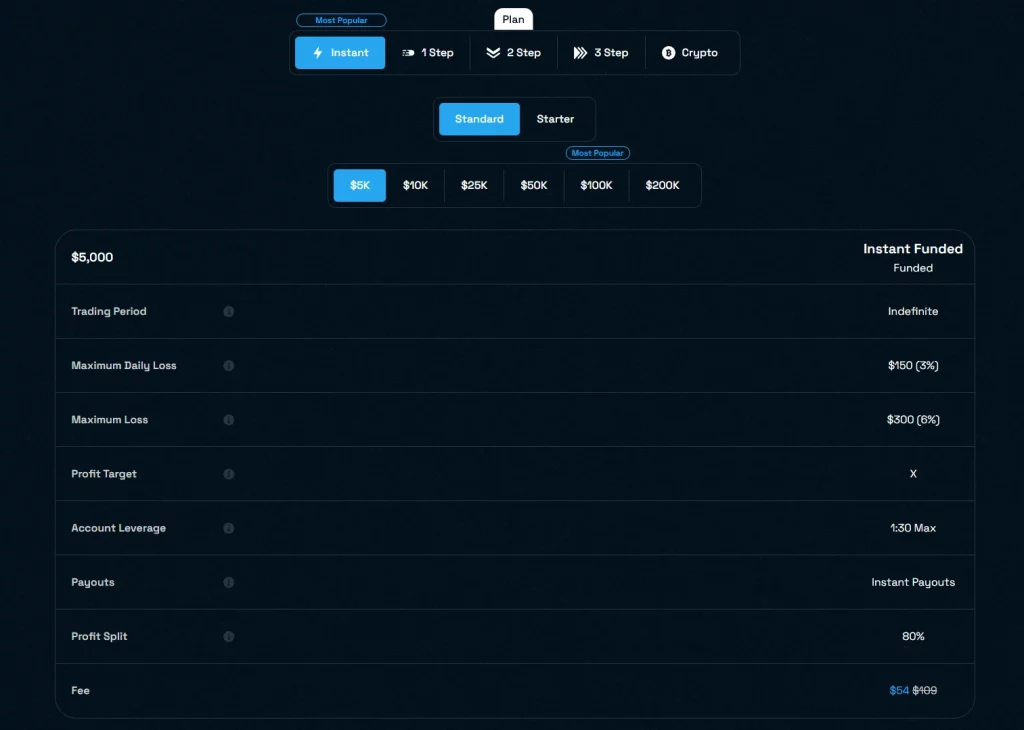1024x730 pixels.
Task: Click the info icon beside Payouts
Action: 228,582
